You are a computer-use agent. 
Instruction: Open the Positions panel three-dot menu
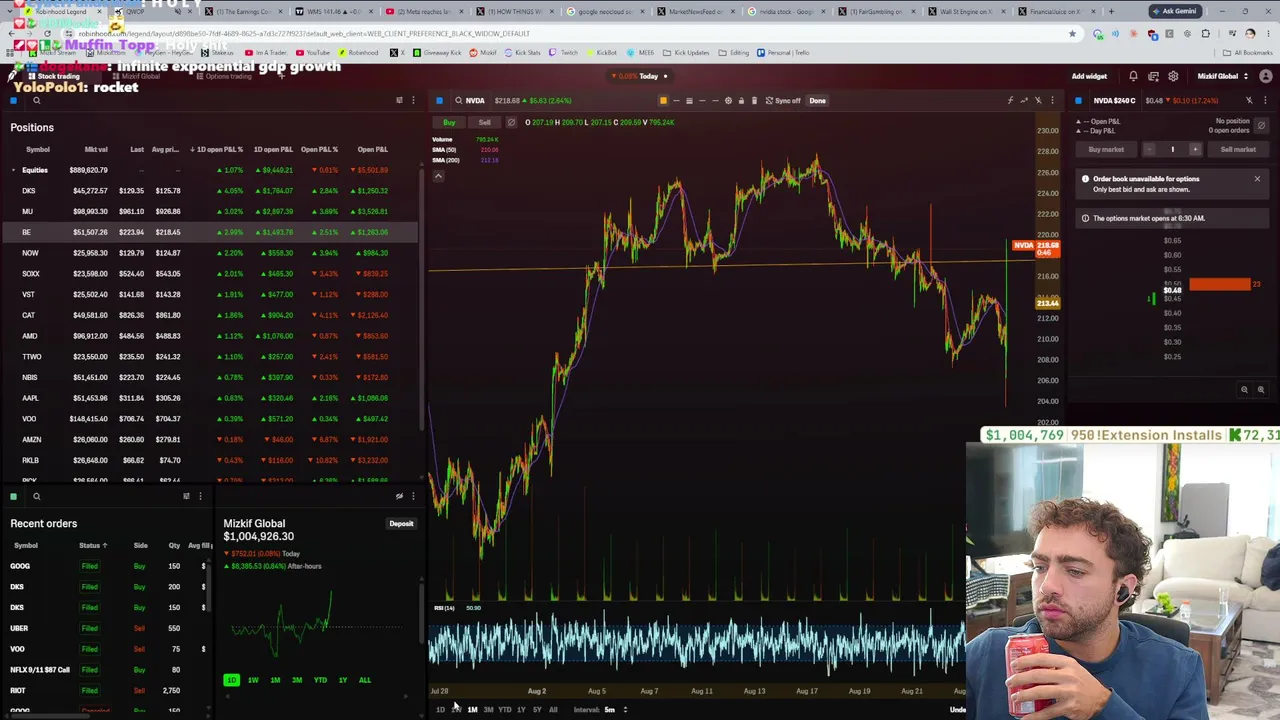413,100
